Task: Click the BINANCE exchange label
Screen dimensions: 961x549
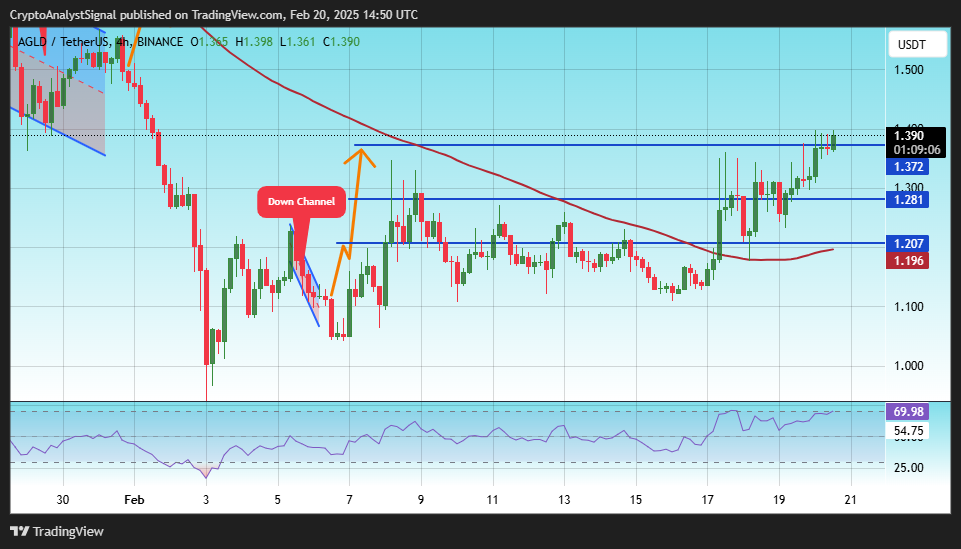Action: (160, 42)
